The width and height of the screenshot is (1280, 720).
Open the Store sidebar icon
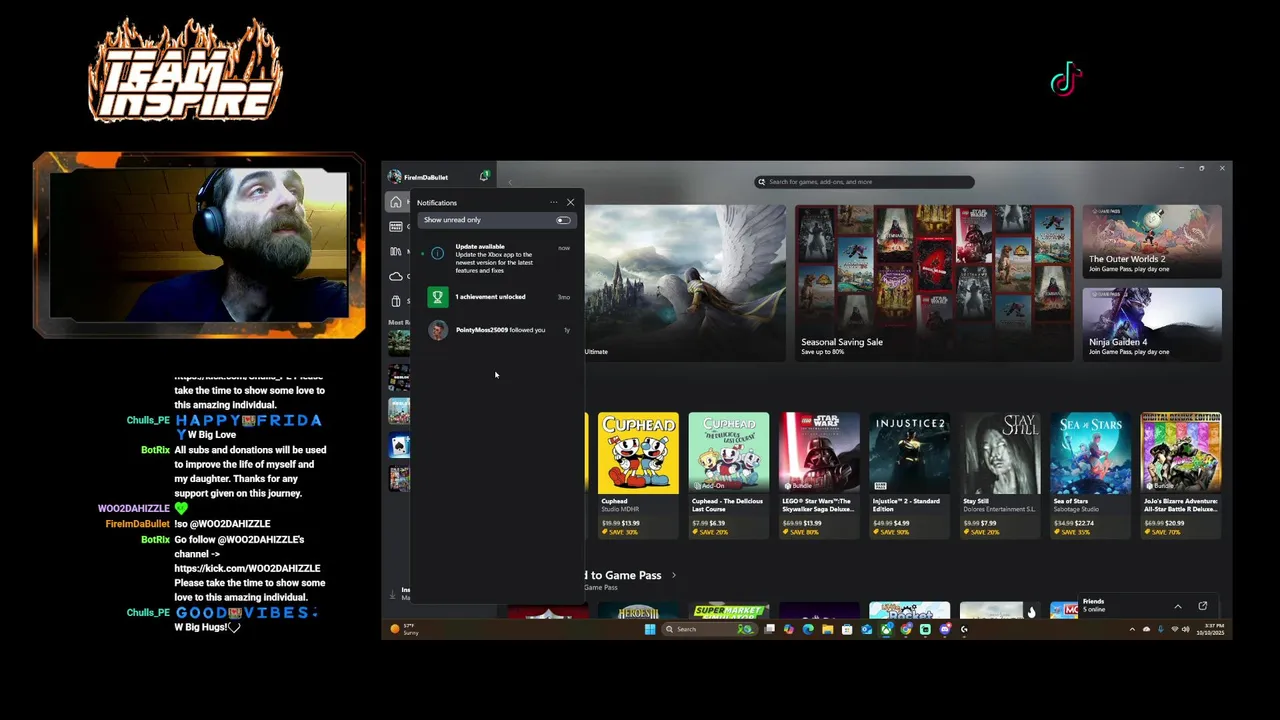396,301
